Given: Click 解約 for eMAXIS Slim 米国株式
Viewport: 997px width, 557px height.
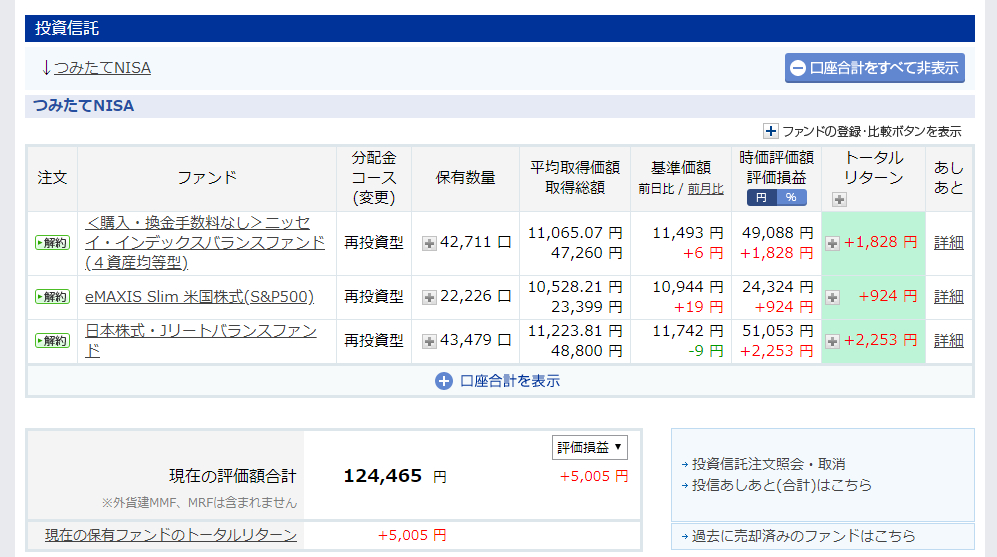Looking at the screenshot, I should click(52, 297).
